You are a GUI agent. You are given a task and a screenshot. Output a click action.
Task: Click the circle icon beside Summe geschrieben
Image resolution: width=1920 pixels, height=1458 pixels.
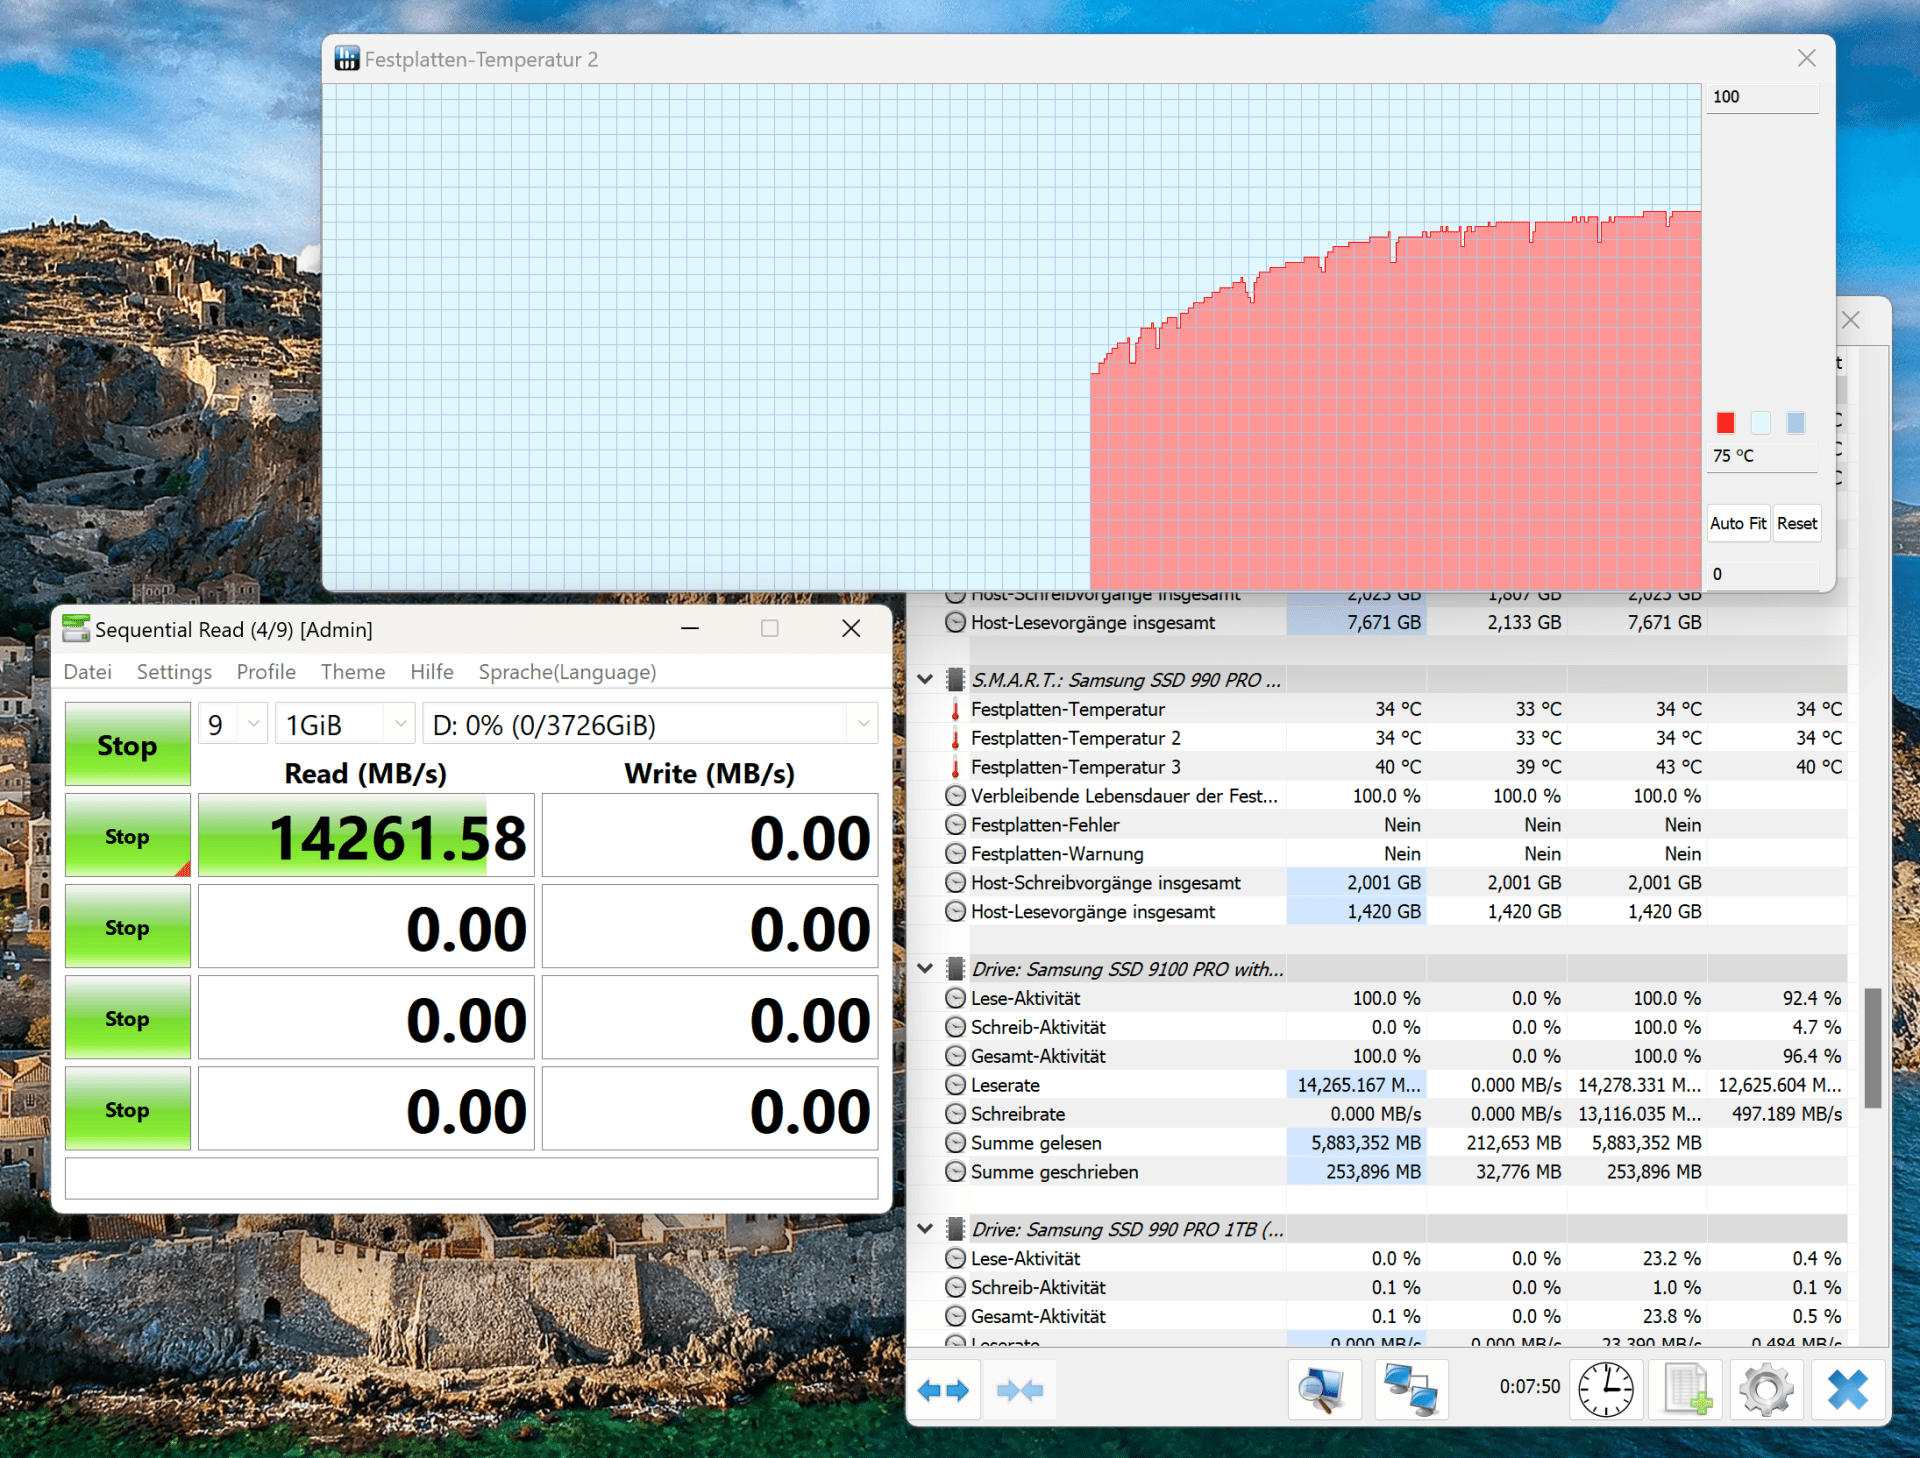click(x=956, y=1172)
